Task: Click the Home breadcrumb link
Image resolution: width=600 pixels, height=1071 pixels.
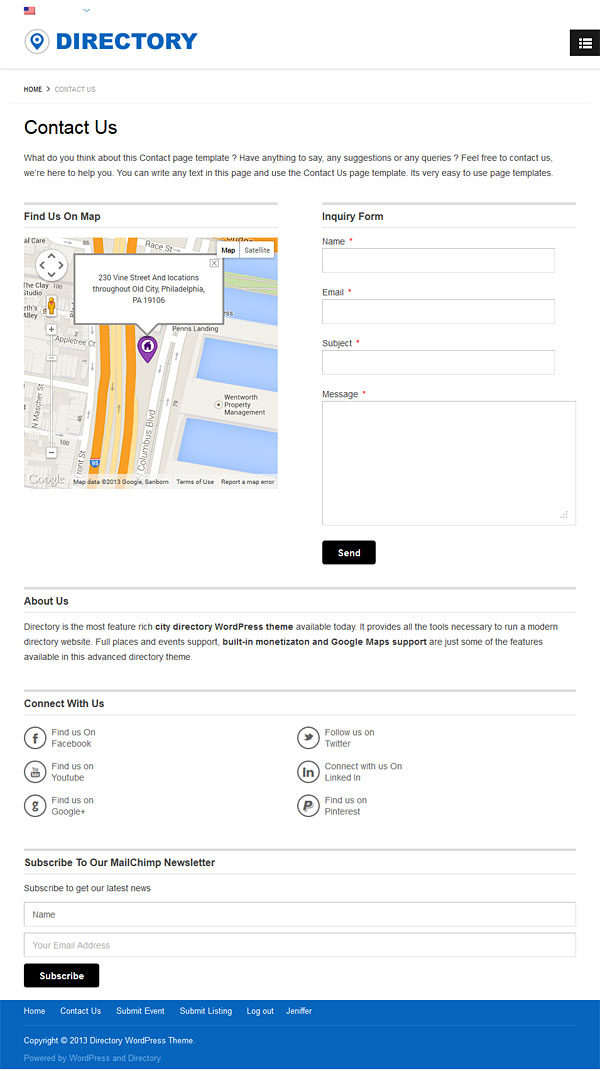Action: point(33,89)
